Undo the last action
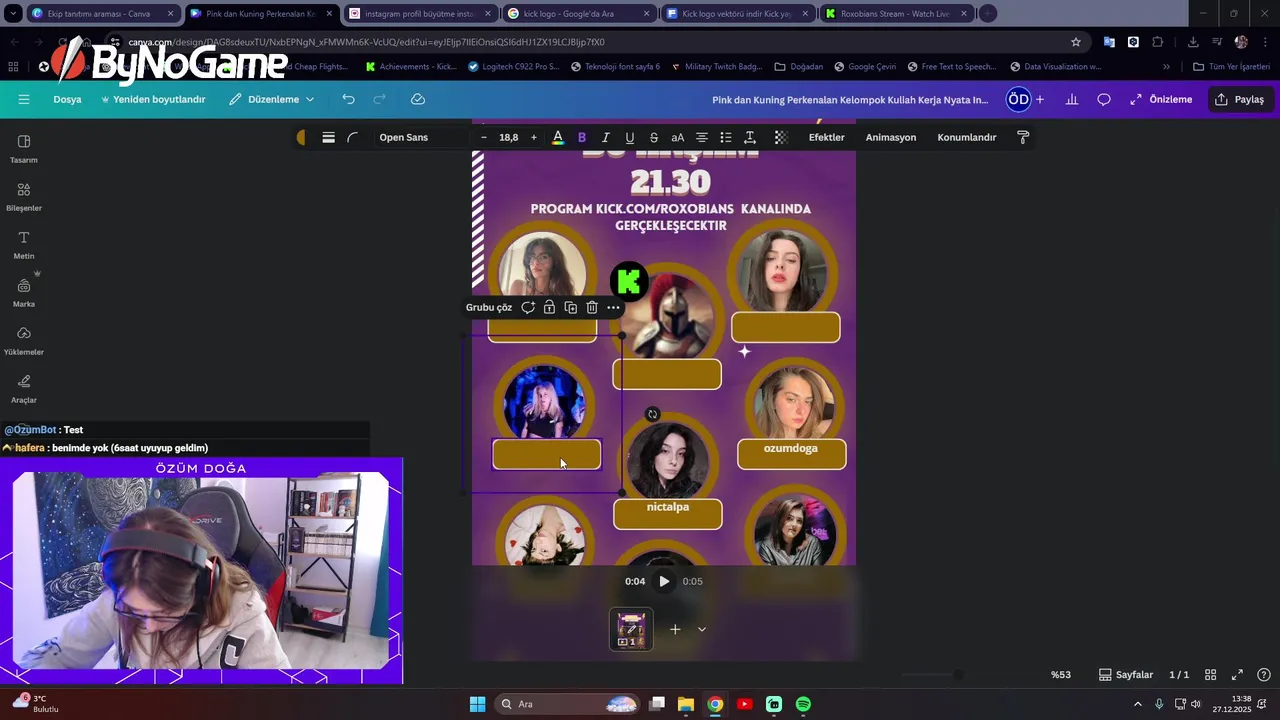The height and width of the screenshot is (720, 1280). 348,99
